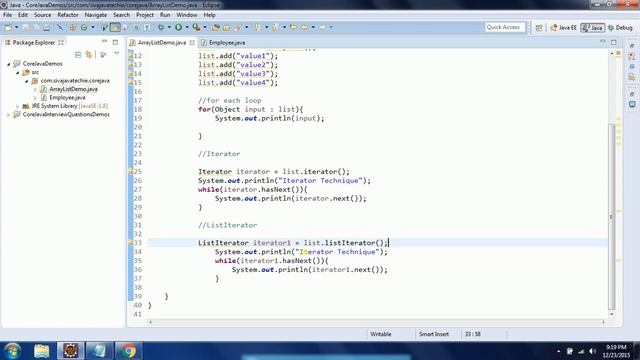Collapse All in Package Explorer toolbar
Image resolution: width=640 pixels, height=360 pixels.
78,54
